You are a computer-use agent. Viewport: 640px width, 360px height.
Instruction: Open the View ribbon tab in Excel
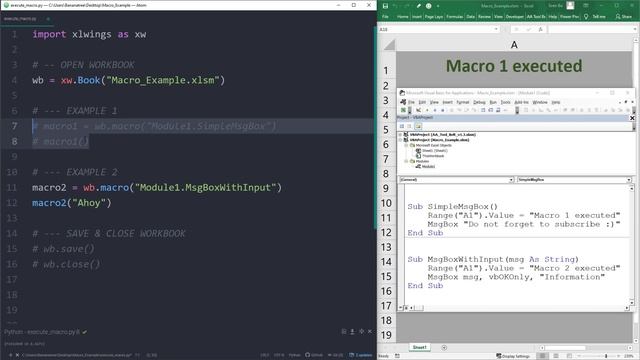tap(498, 17)
